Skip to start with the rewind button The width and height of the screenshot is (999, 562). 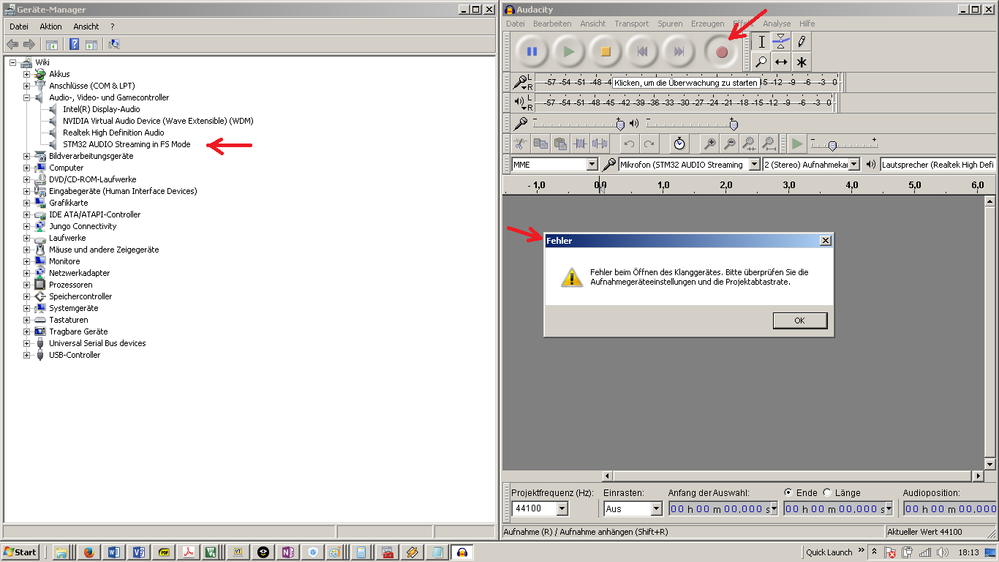(x=642, y=52)
